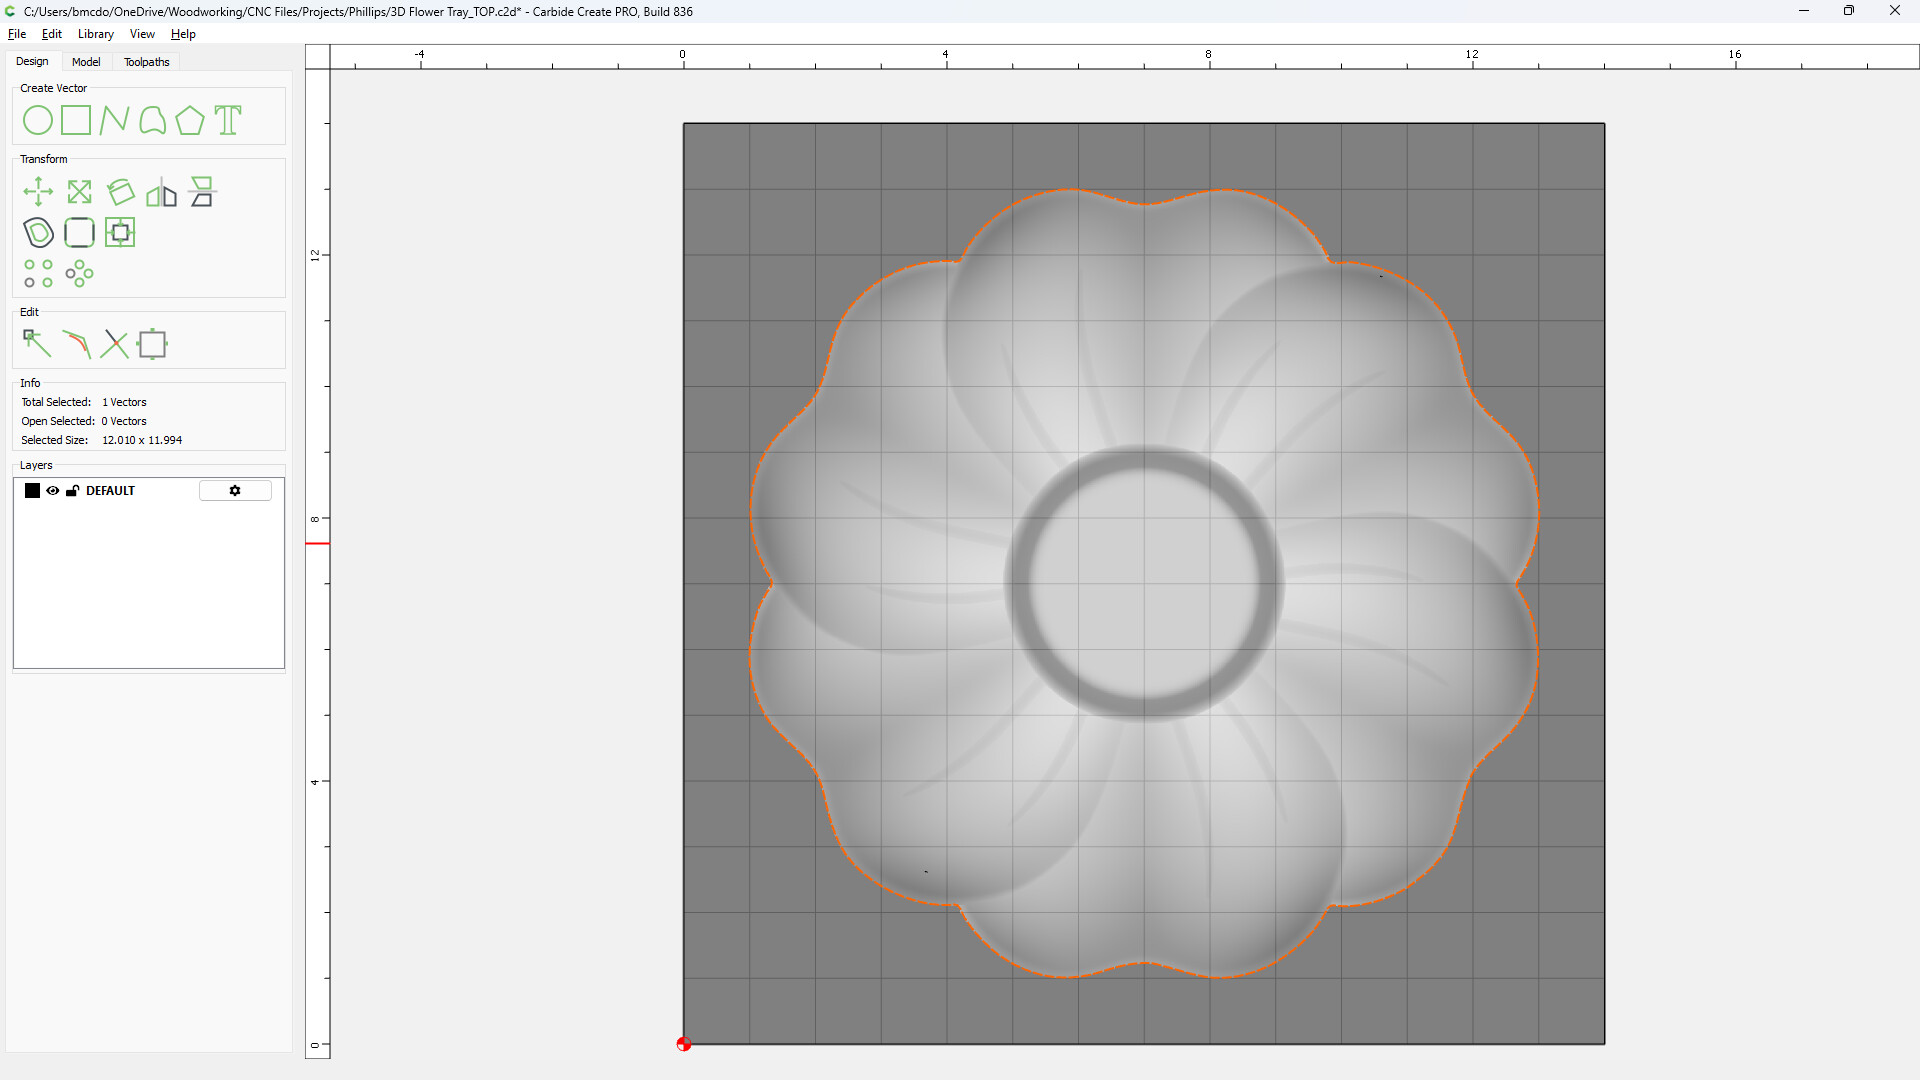Open DEFAULT layer gear settings
The height and width of the screenshot is (1080, 1920).
coord(235,491)
